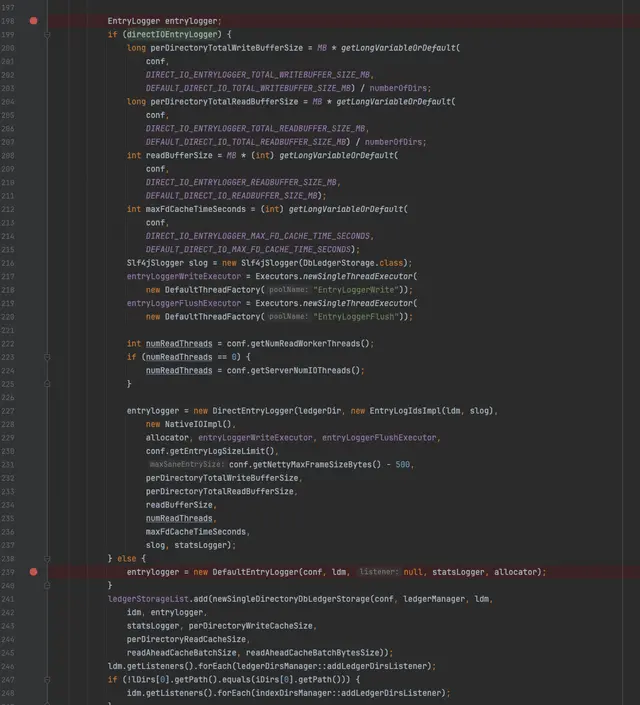Click 'allocator' argument on line 229

[167, 438]
